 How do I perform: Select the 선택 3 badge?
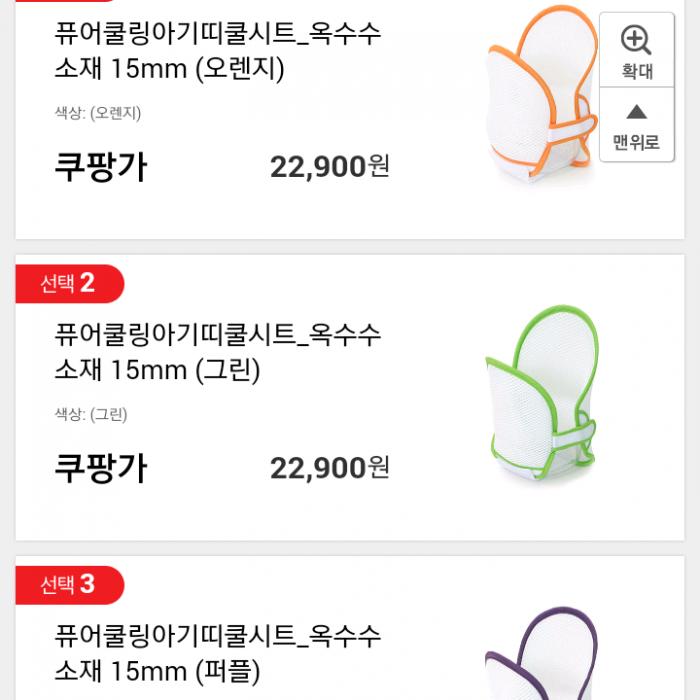(x=69, y=585)
